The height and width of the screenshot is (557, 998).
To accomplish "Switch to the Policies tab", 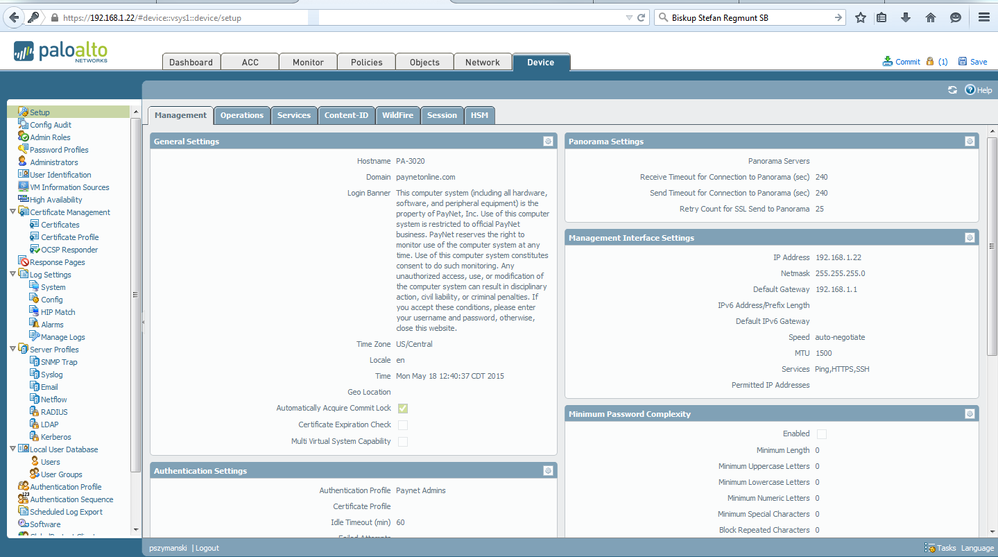I will 367,62.
